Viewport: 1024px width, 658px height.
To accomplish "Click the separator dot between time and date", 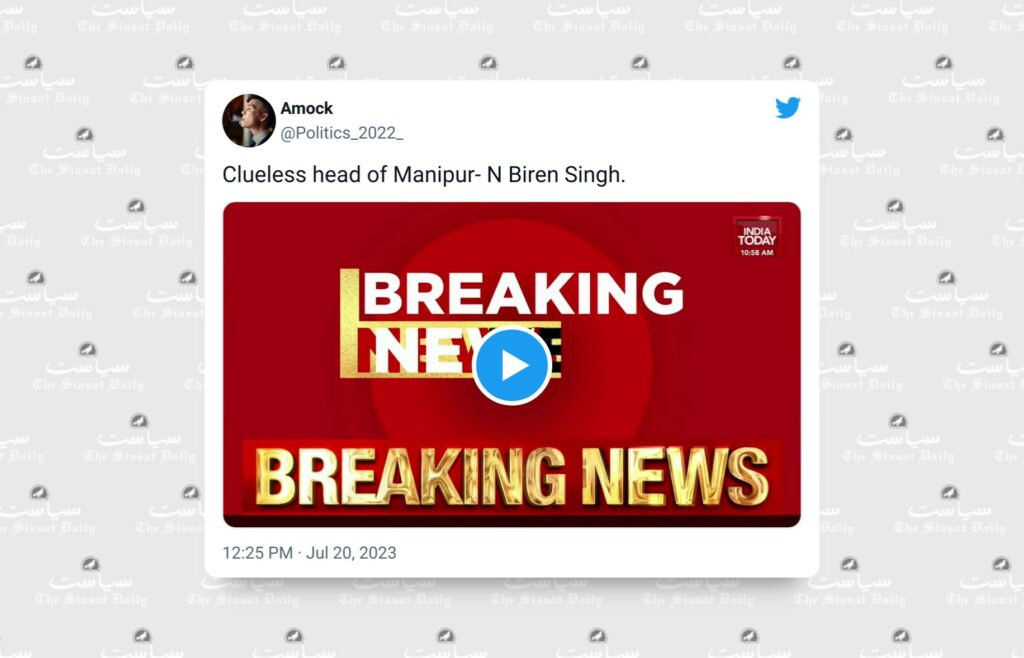I will (299, 553).
